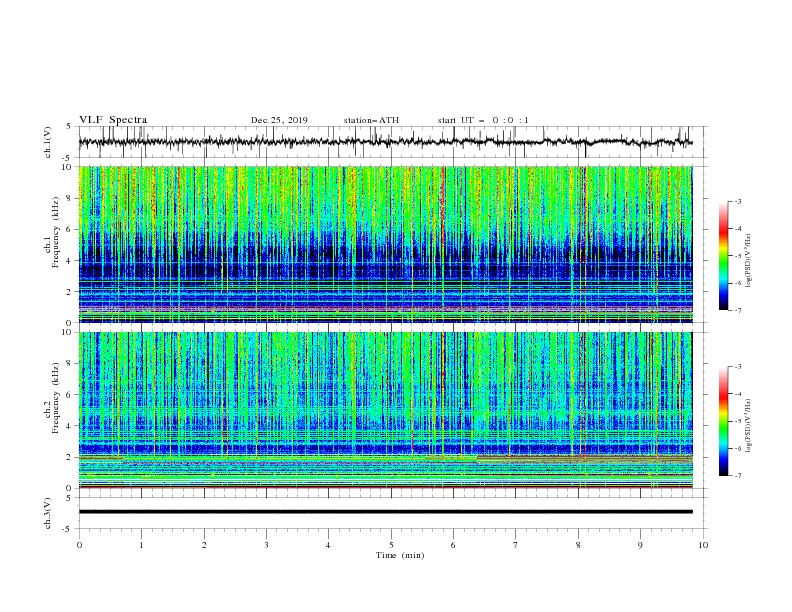792x612 pixels.
Task: Click the "Time (min)" axis label
Action: 400,555
